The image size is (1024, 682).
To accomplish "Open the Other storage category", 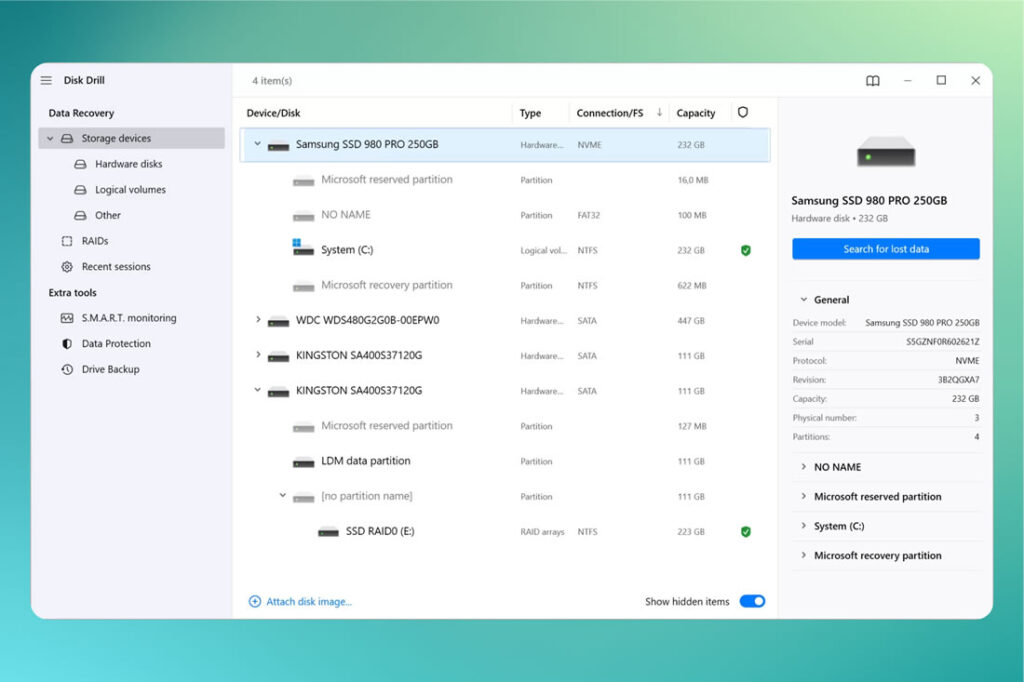I will pyautogui.click(x=105, y=215).
